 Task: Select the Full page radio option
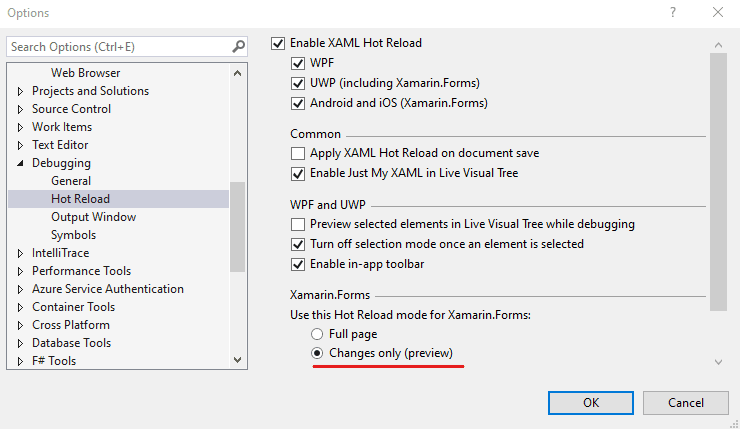(317, 334)
